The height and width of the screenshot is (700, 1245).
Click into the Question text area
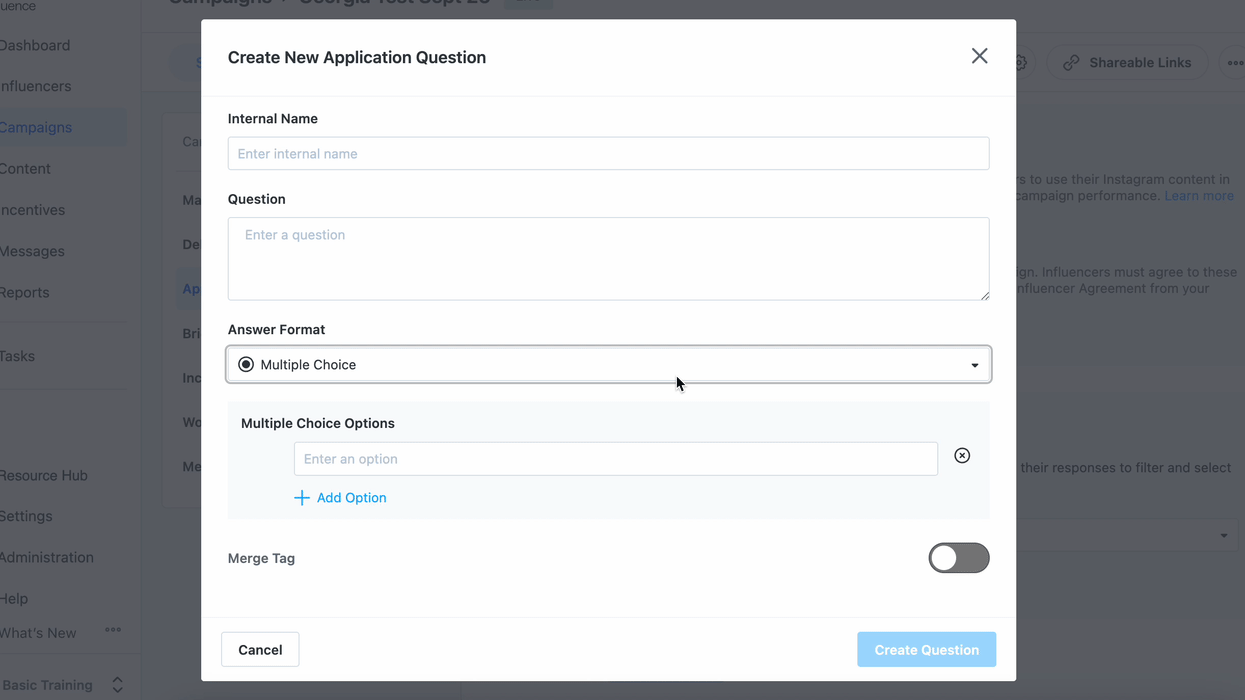tap(608, 259)
